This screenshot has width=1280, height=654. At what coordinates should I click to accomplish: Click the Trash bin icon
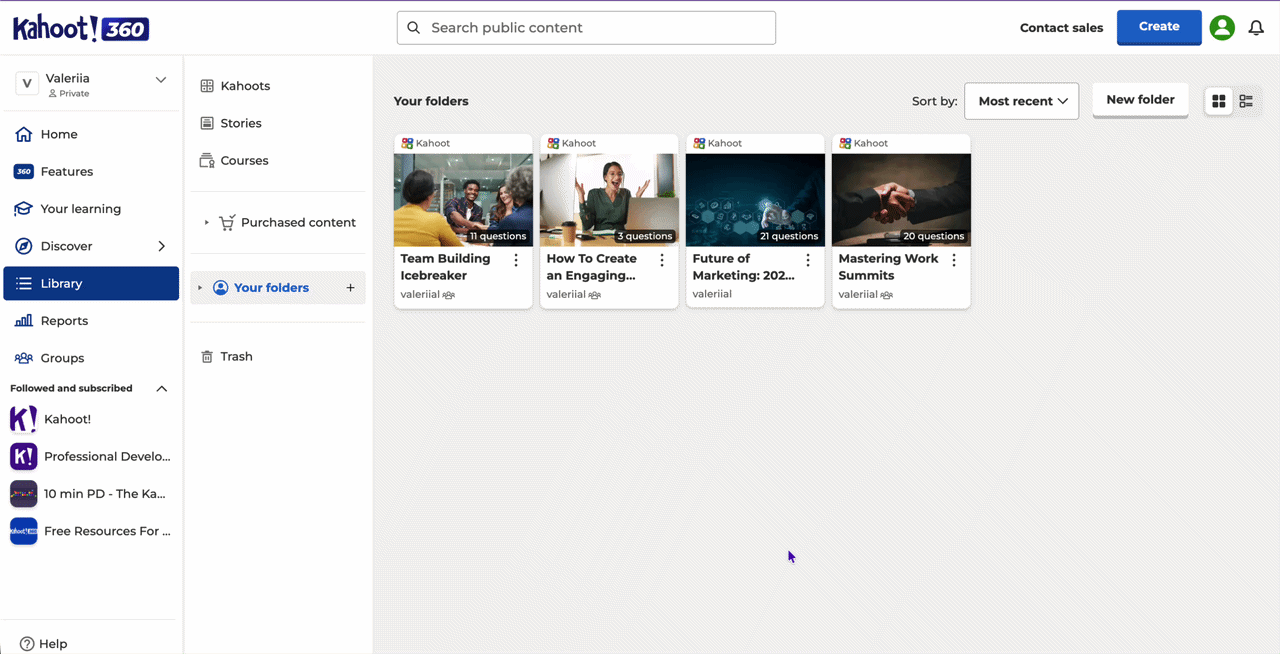tap(207, 356)
